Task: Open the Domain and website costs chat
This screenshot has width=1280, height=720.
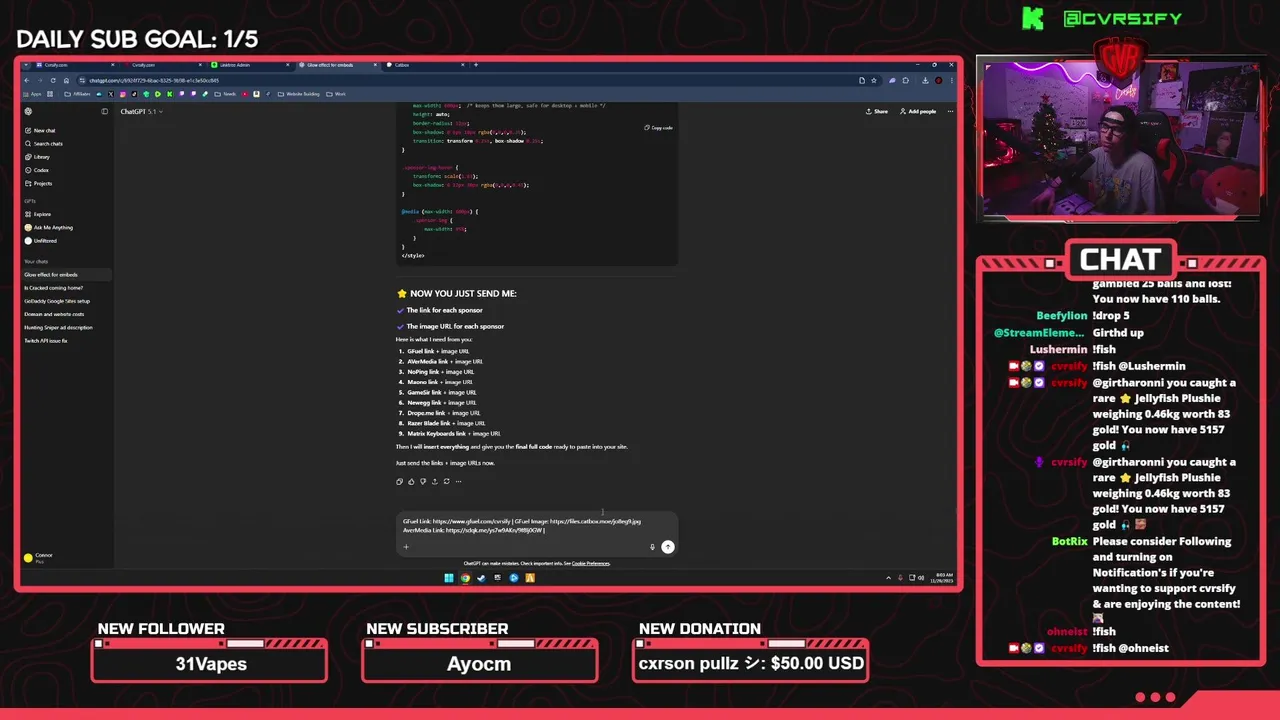Action: pos(54,314)
